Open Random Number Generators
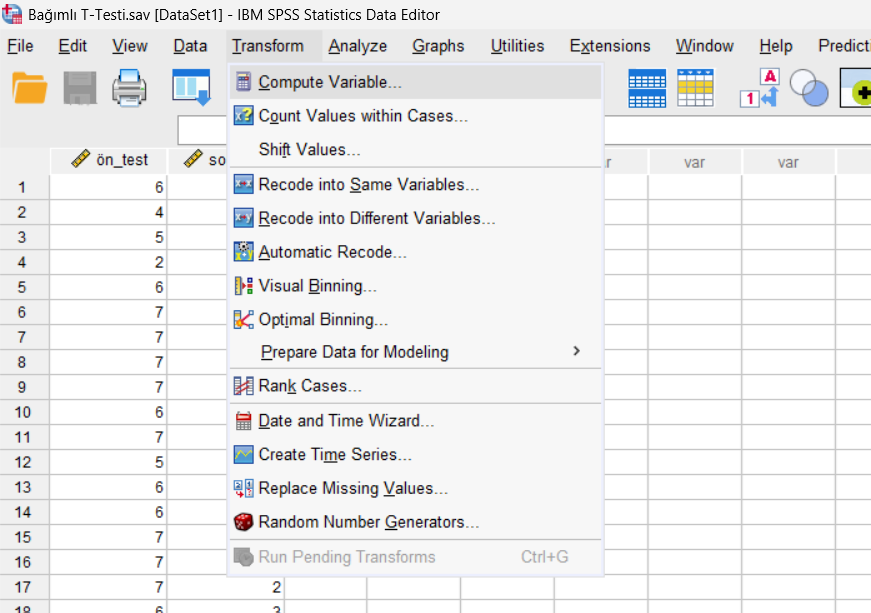The width and height of the screenshot is (871, 613). (368, 522)
